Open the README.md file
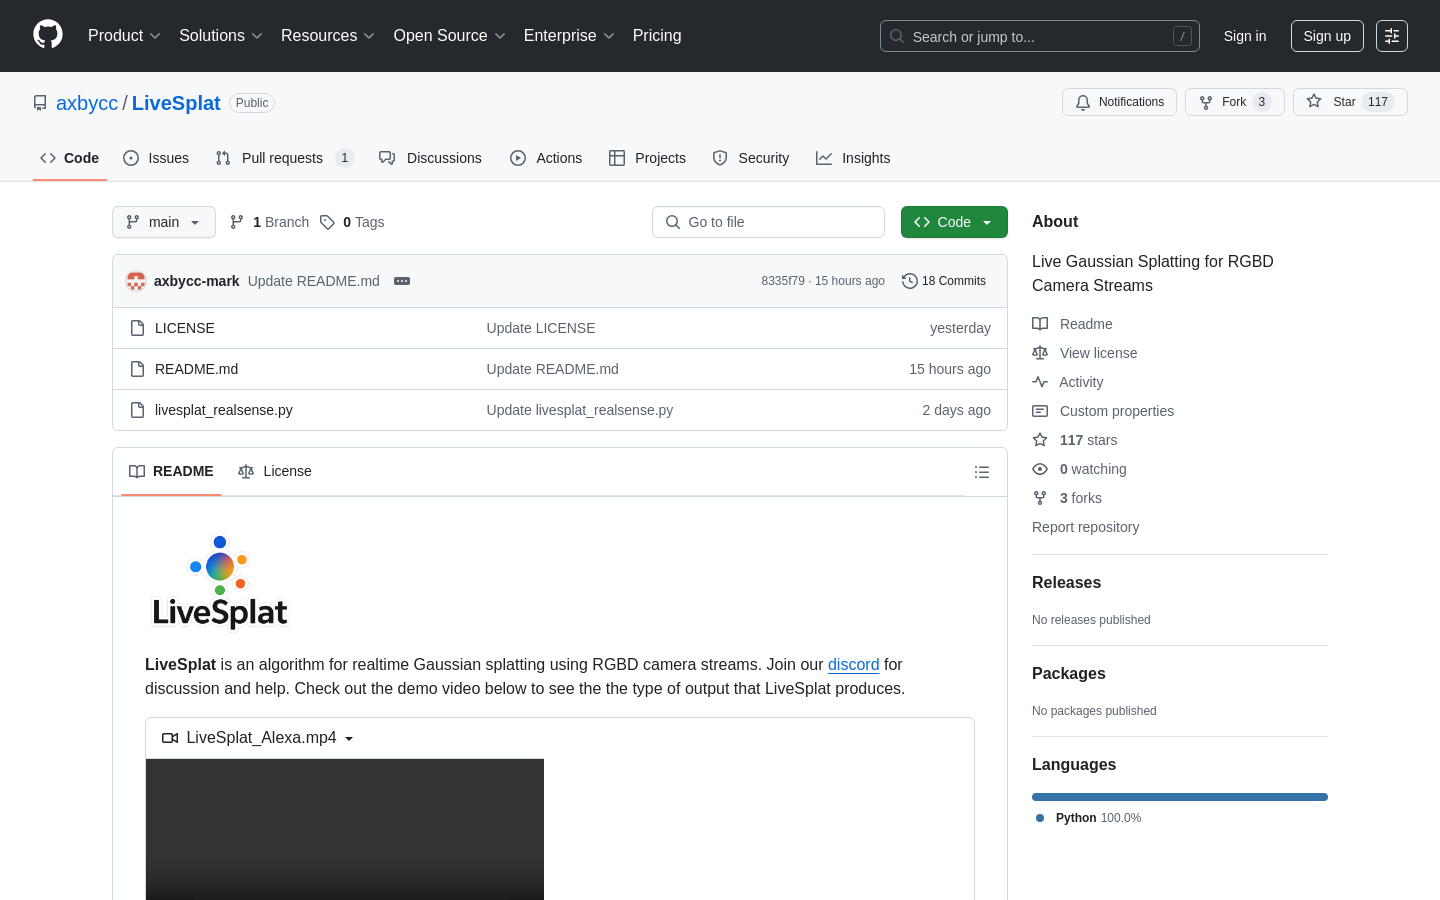This screenshot has width=1440, height=900. pyautogui.click(x=197, y=369)
